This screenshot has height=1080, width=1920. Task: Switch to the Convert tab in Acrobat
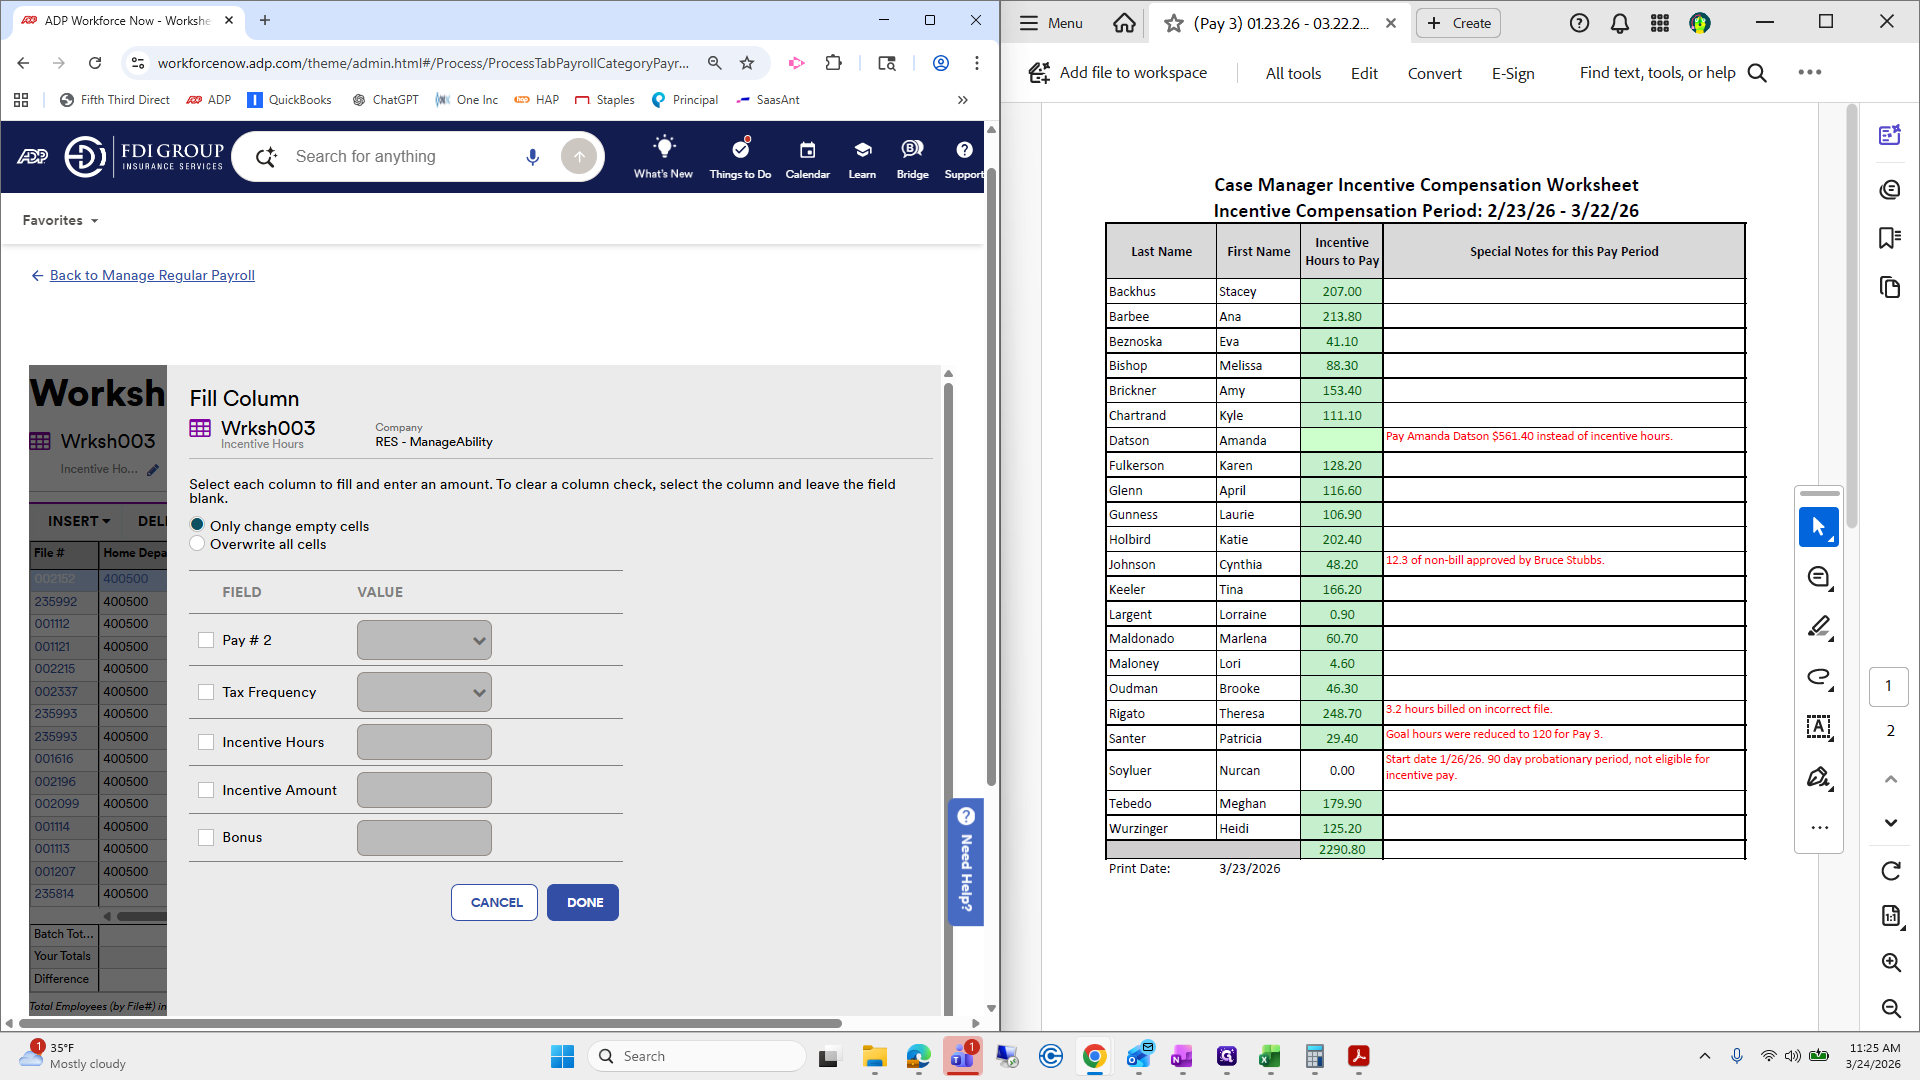(x=1434, y=73)
